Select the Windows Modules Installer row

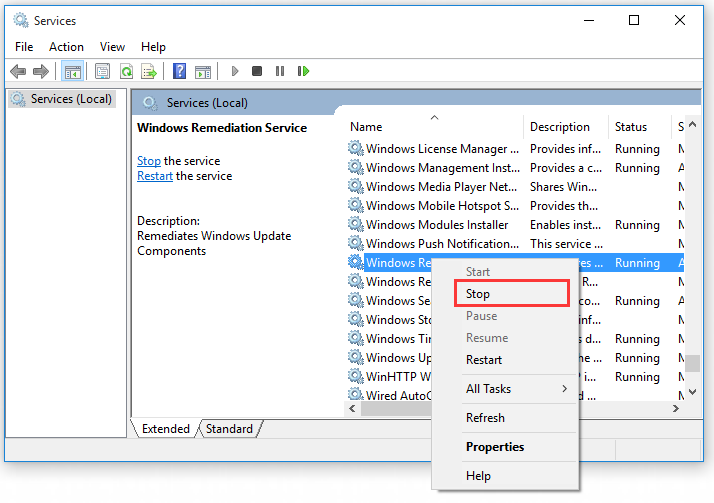(x=515, y=224)
